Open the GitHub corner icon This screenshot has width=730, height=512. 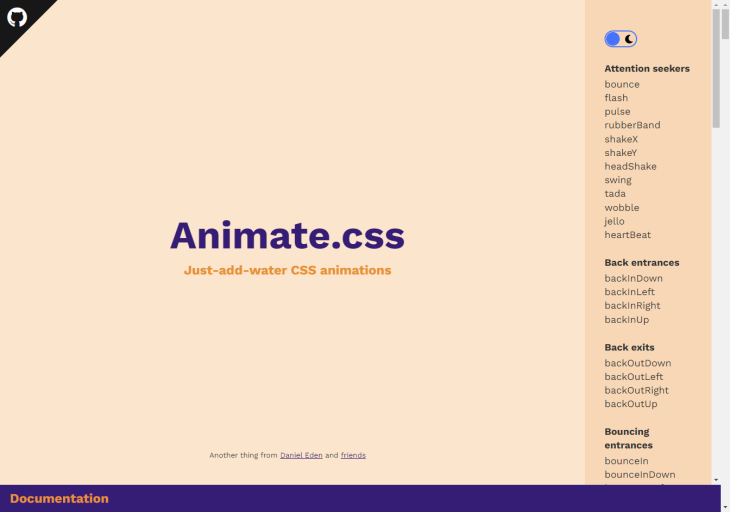click(17, 18)
